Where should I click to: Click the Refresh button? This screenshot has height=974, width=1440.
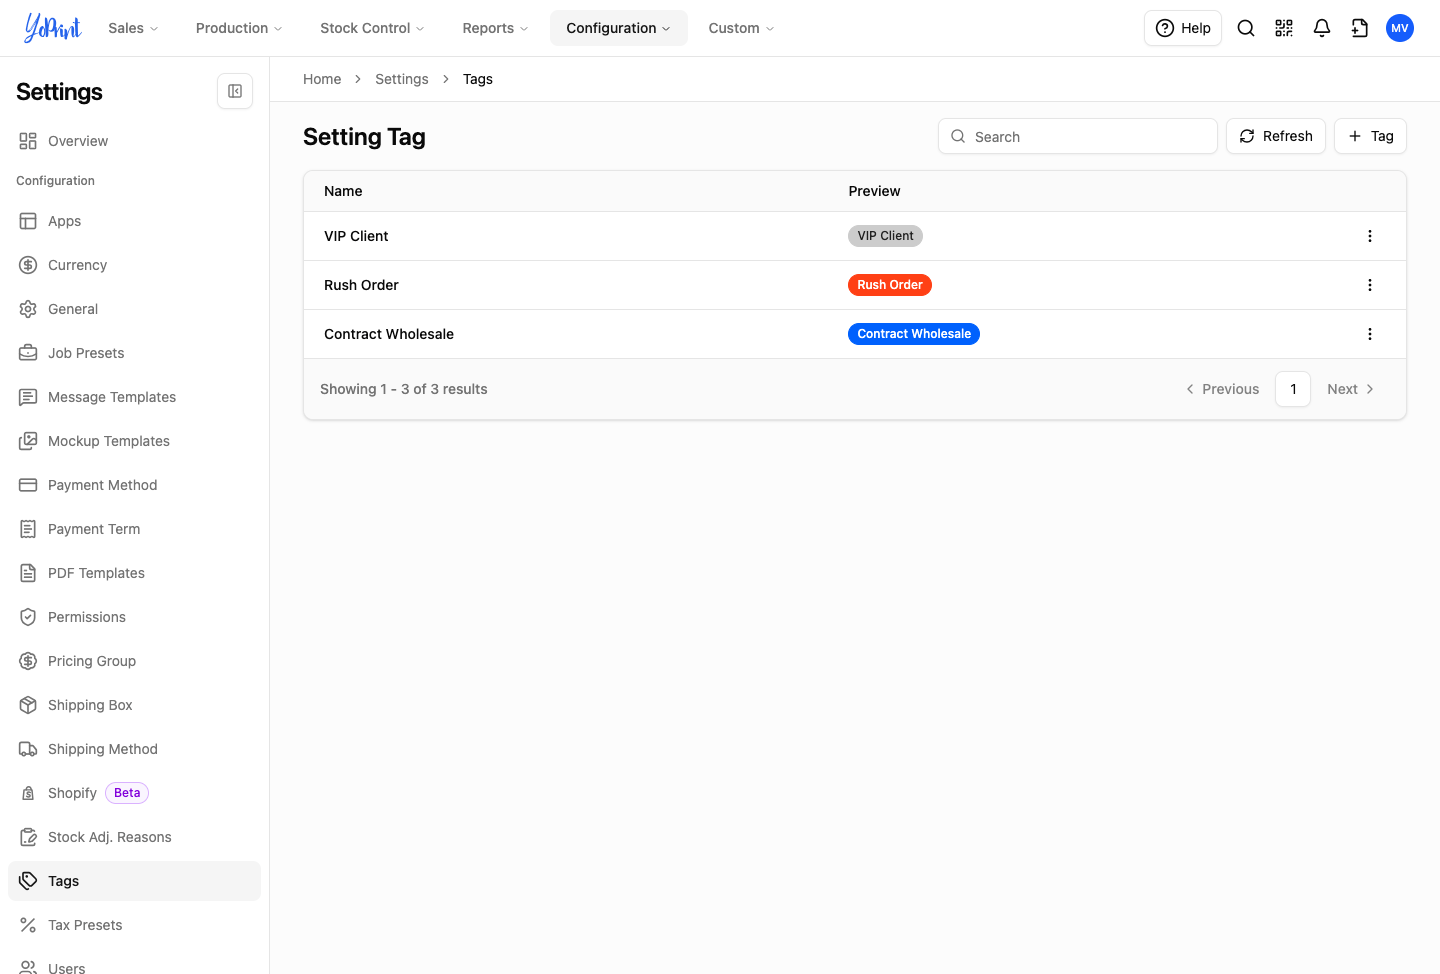point(1276,136)
